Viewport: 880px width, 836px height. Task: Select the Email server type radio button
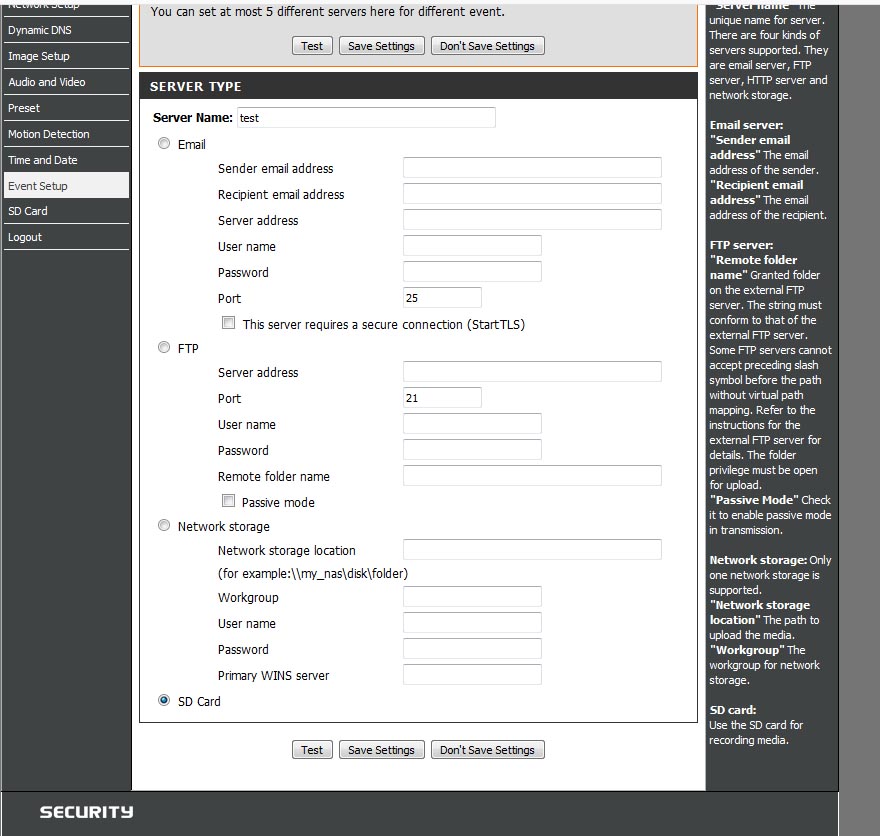(x=164, y=144)
